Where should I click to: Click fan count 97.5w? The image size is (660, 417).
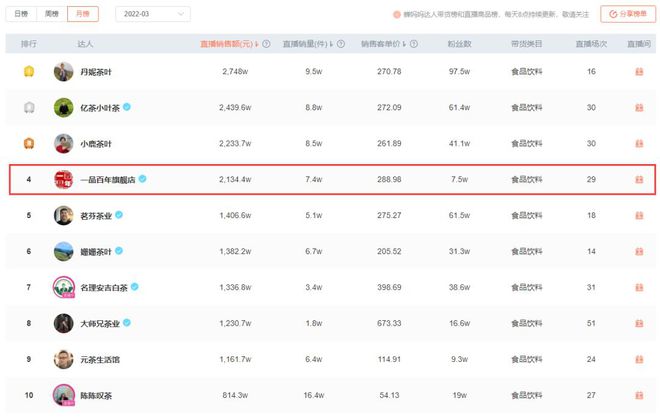pos(459,72)
